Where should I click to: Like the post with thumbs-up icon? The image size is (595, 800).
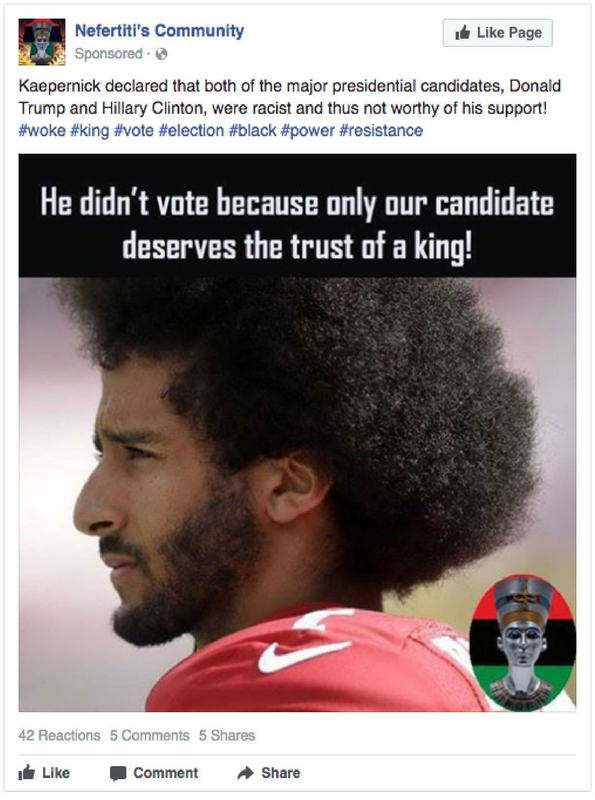click(27, 773)
